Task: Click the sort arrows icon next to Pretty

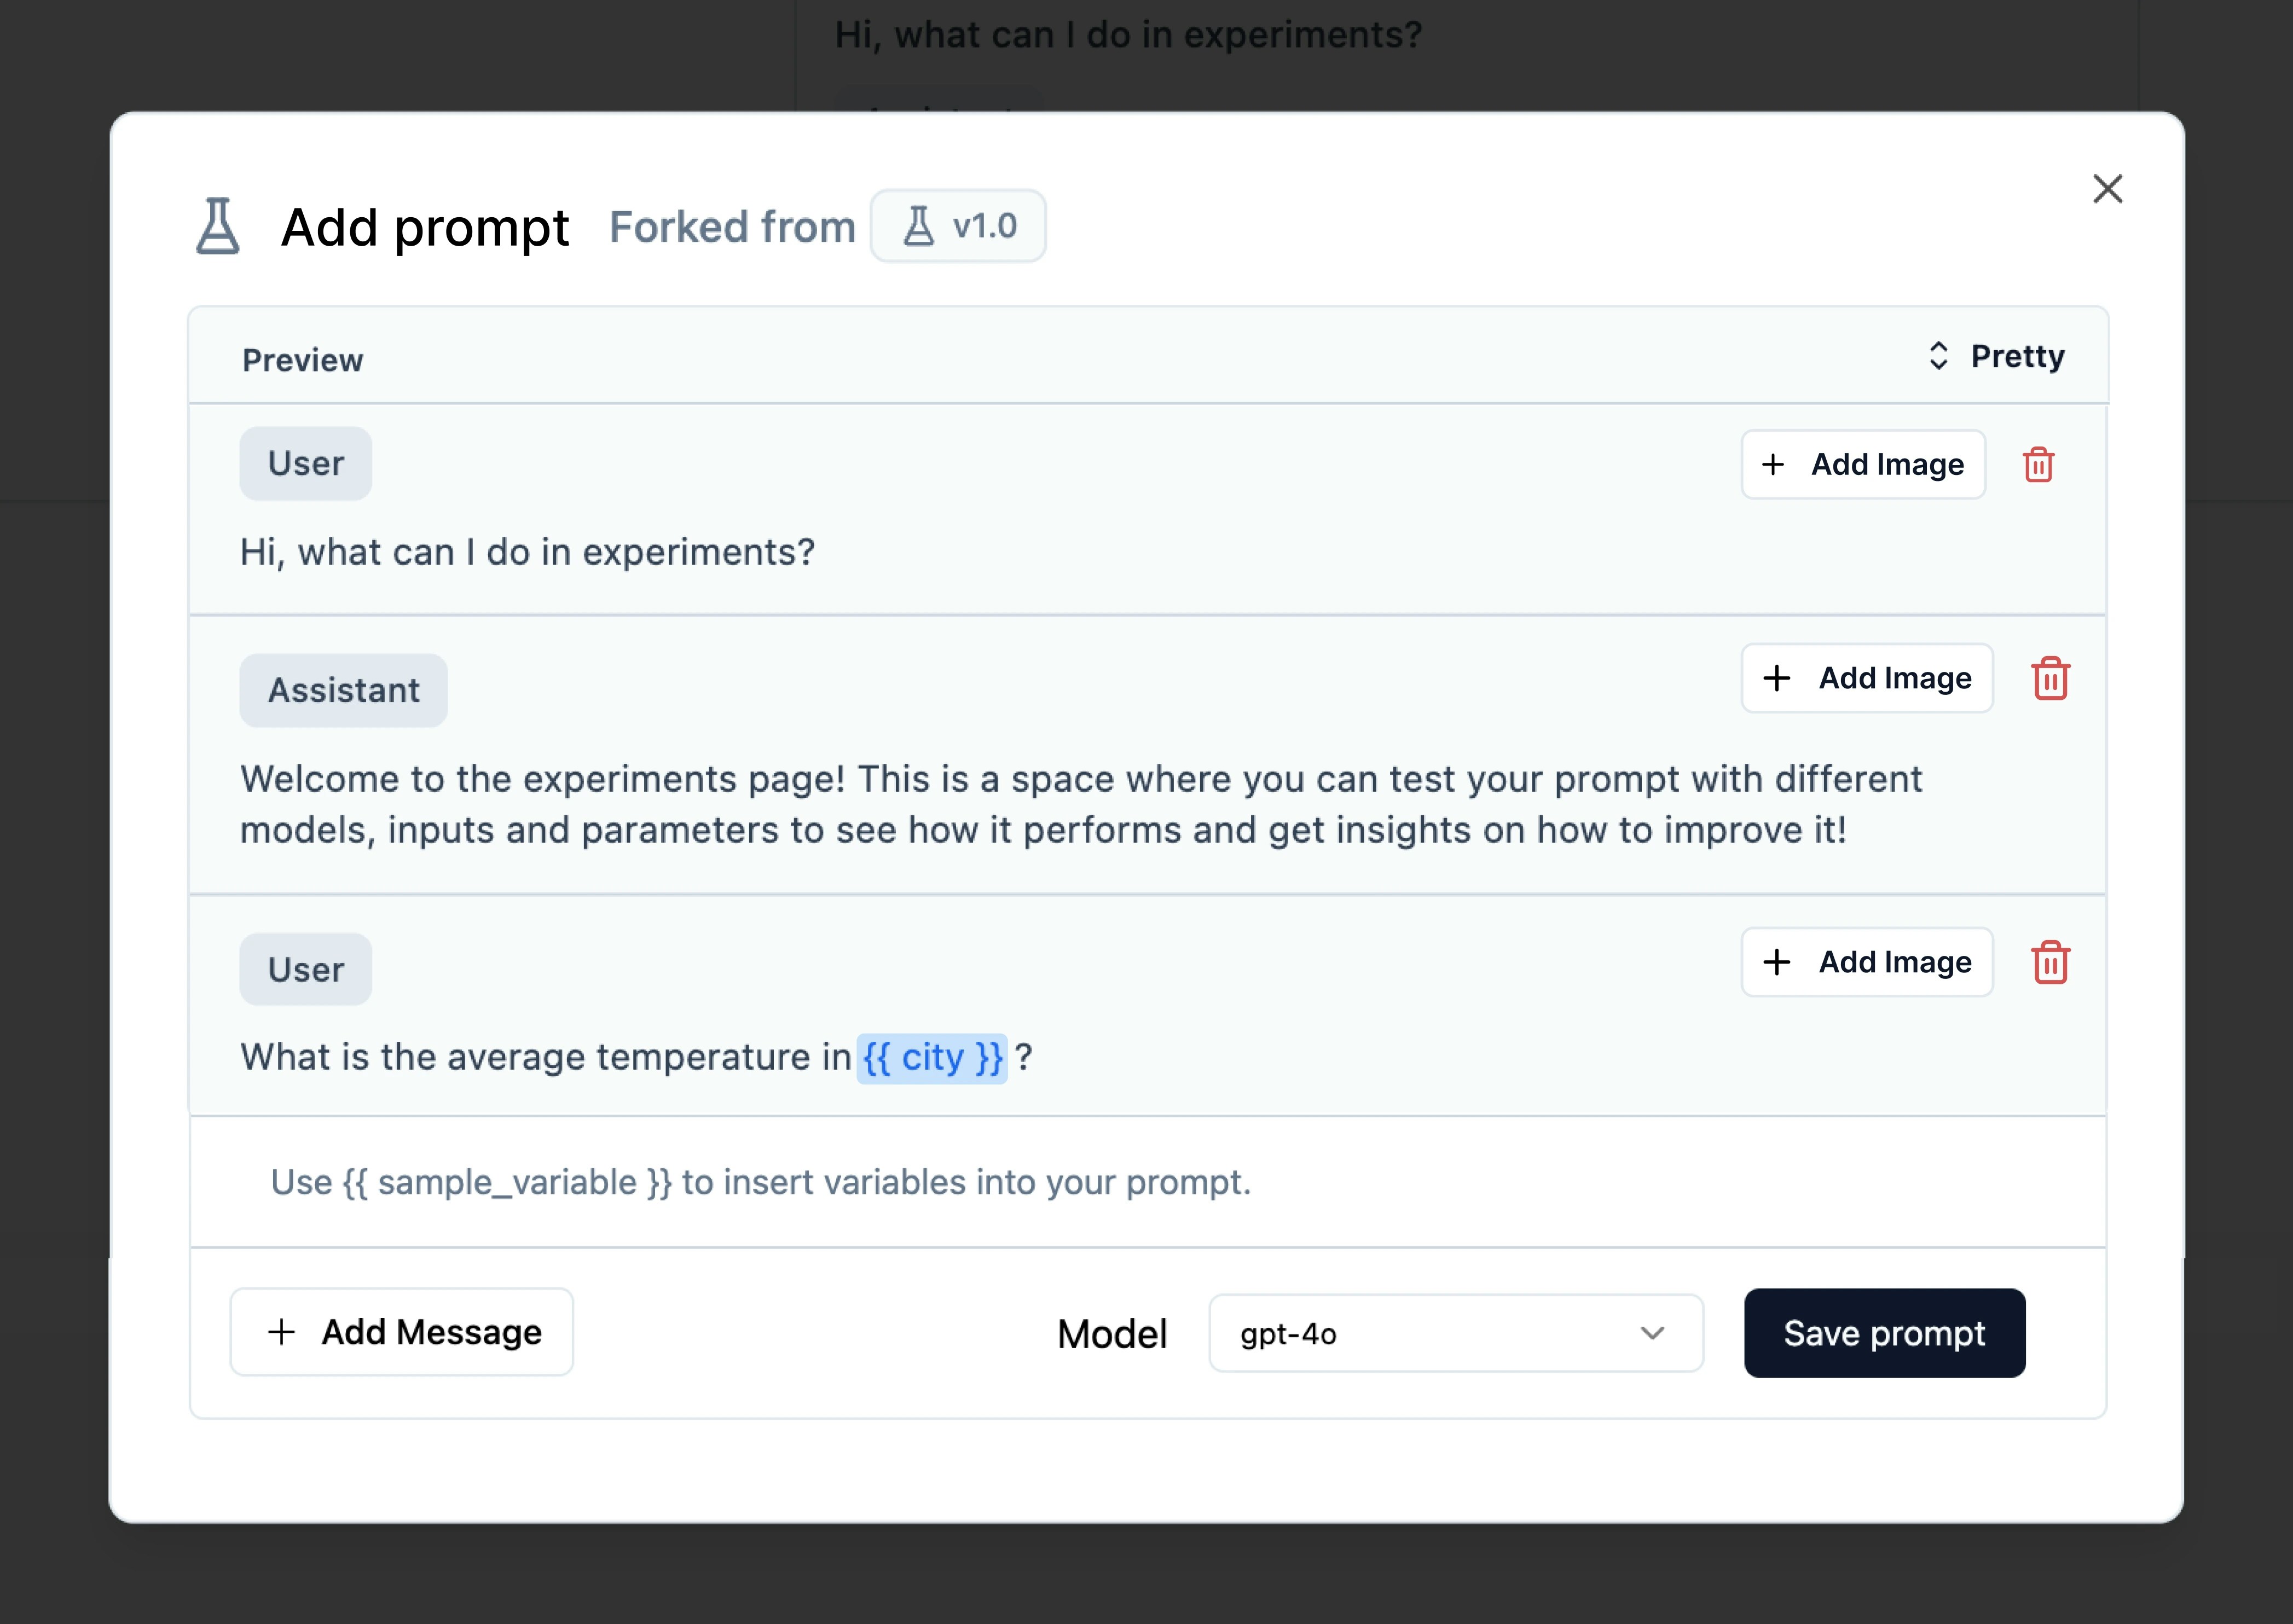Action: [x=1938, y=355]
